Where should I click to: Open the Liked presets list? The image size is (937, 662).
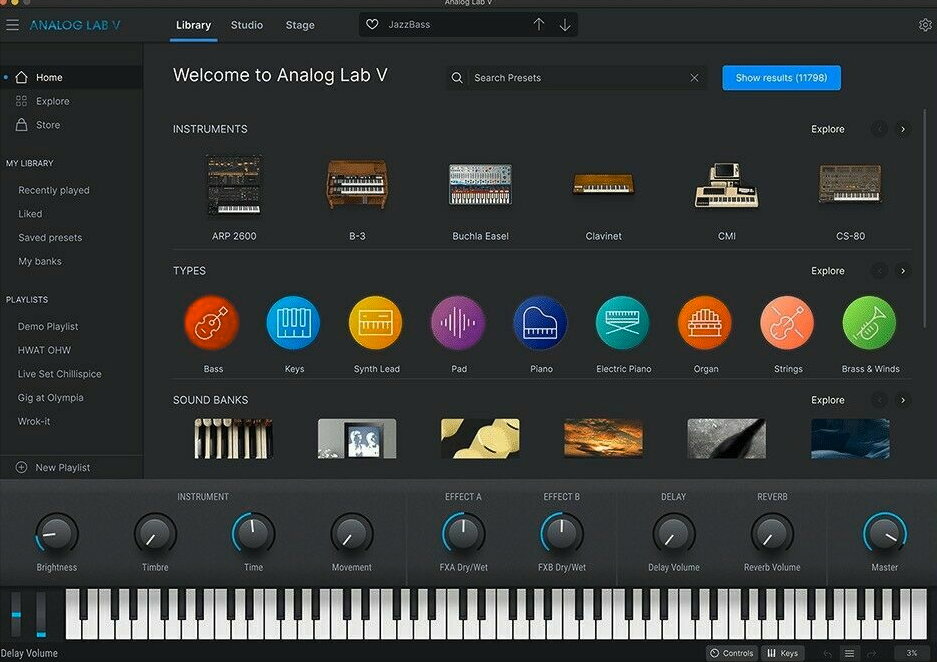click(30, 213)
